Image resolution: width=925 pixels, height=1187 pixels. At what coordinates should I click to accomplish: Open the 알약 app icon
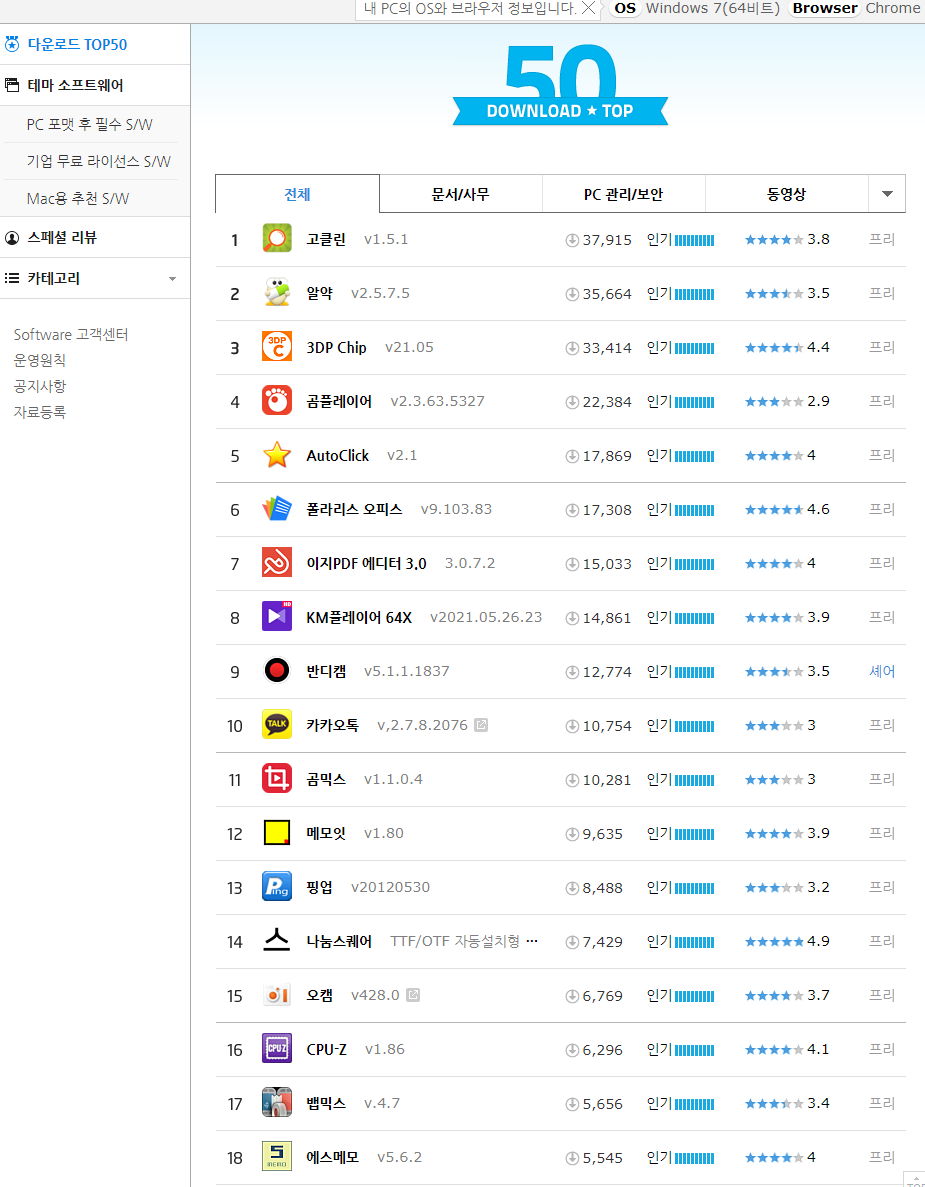coord(277,293)
